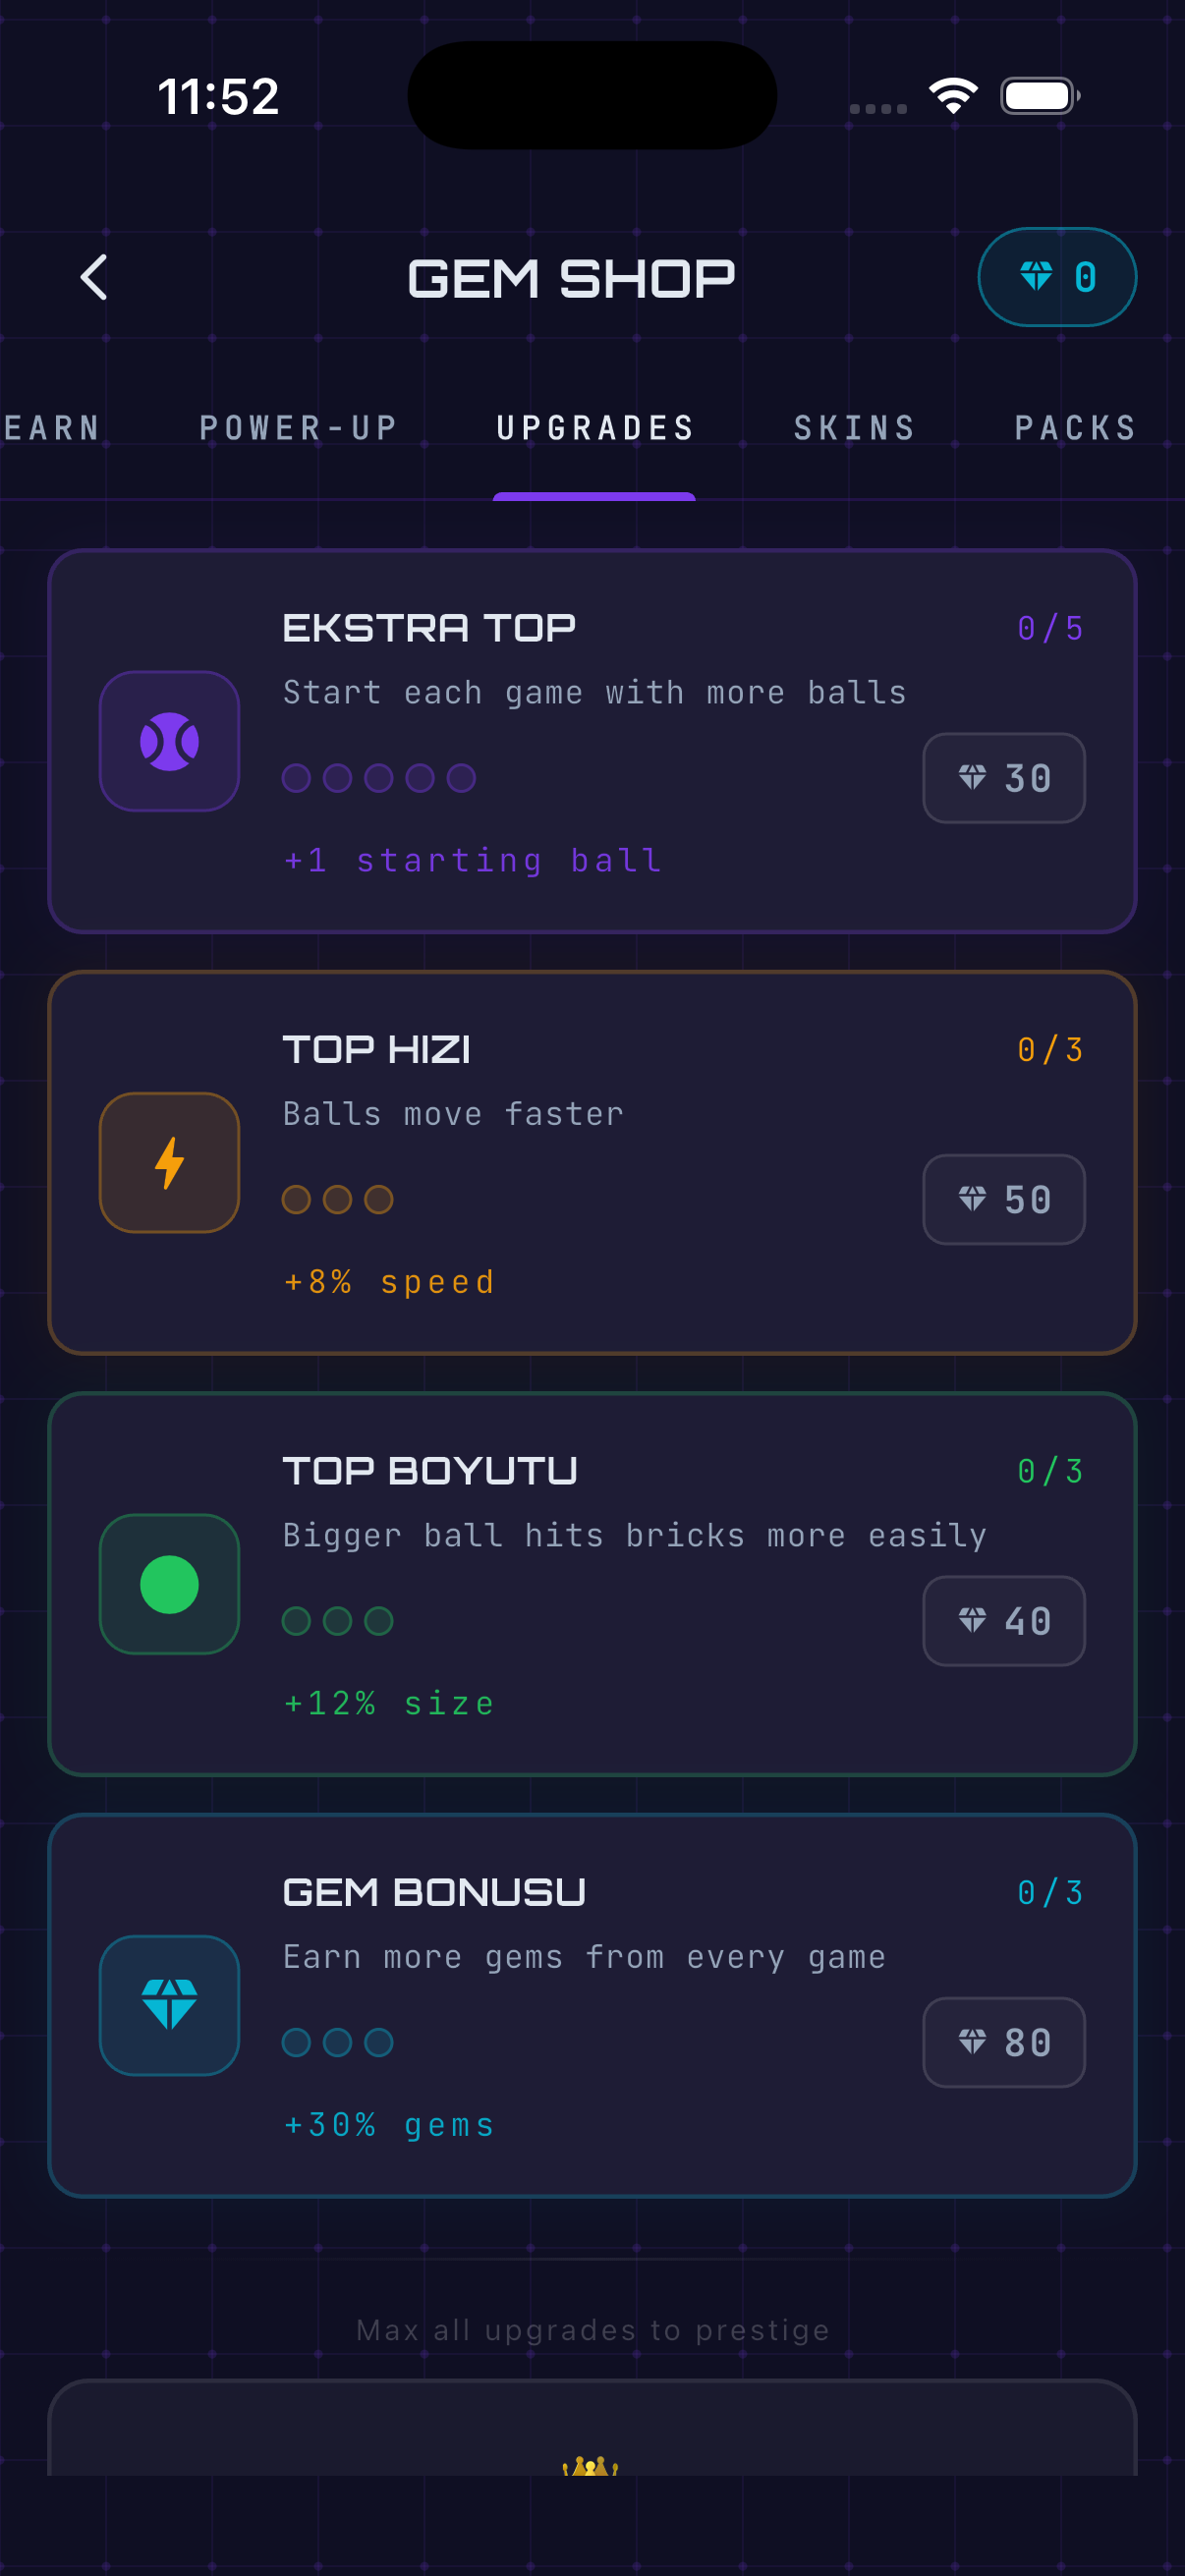Viewport: 1185px width, 2576px height.
Task: Buy Top Hizi for 50 gems
Action: pos(1004,1200)
